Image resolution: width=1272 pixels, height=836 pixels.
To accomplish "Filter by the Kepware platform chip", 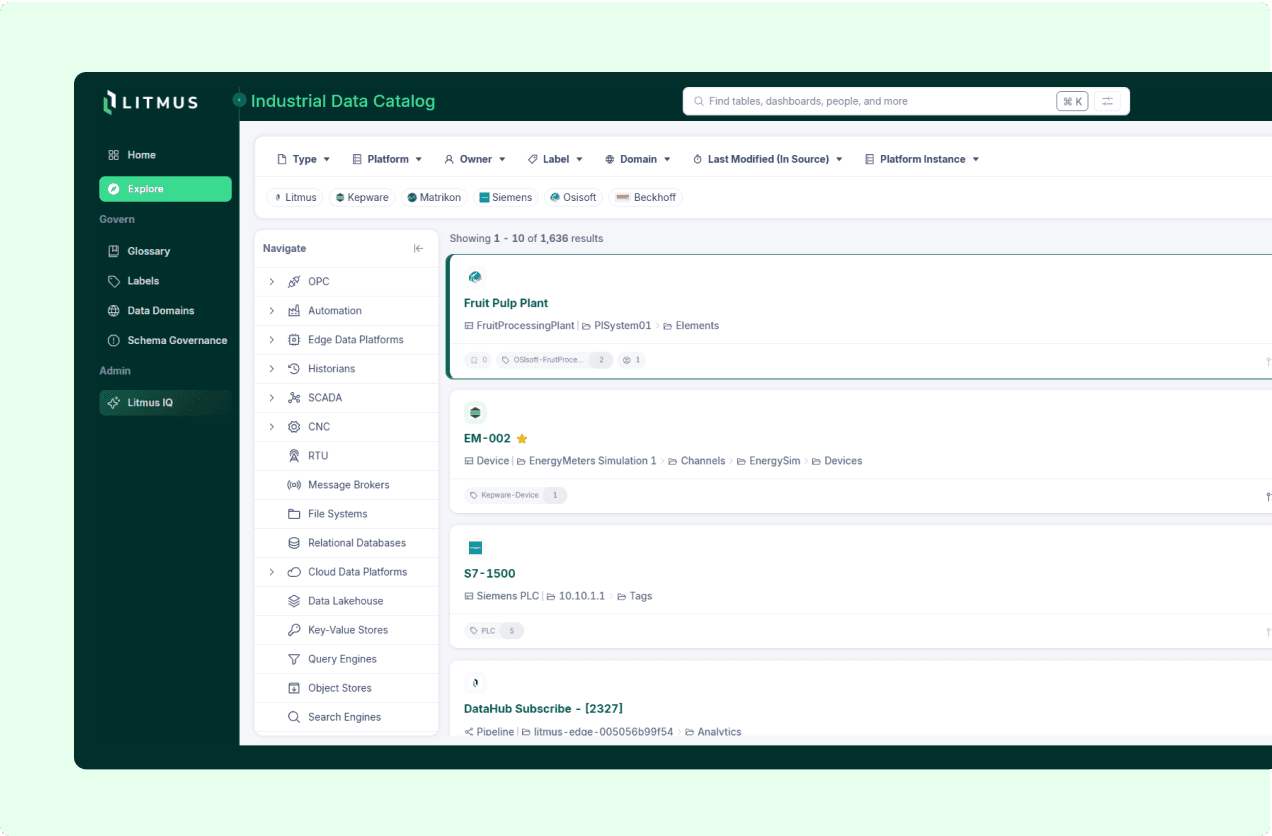I will point(361,198).
